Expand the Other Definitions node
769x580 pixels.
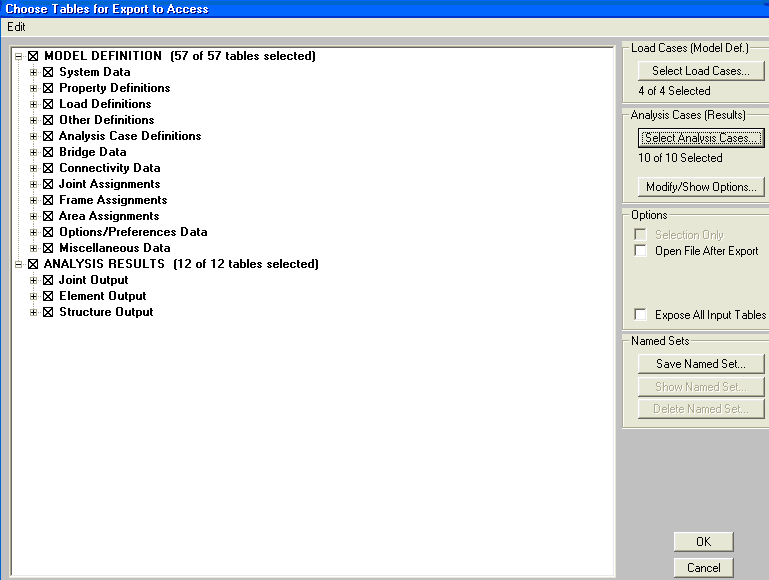coord(33,120)
